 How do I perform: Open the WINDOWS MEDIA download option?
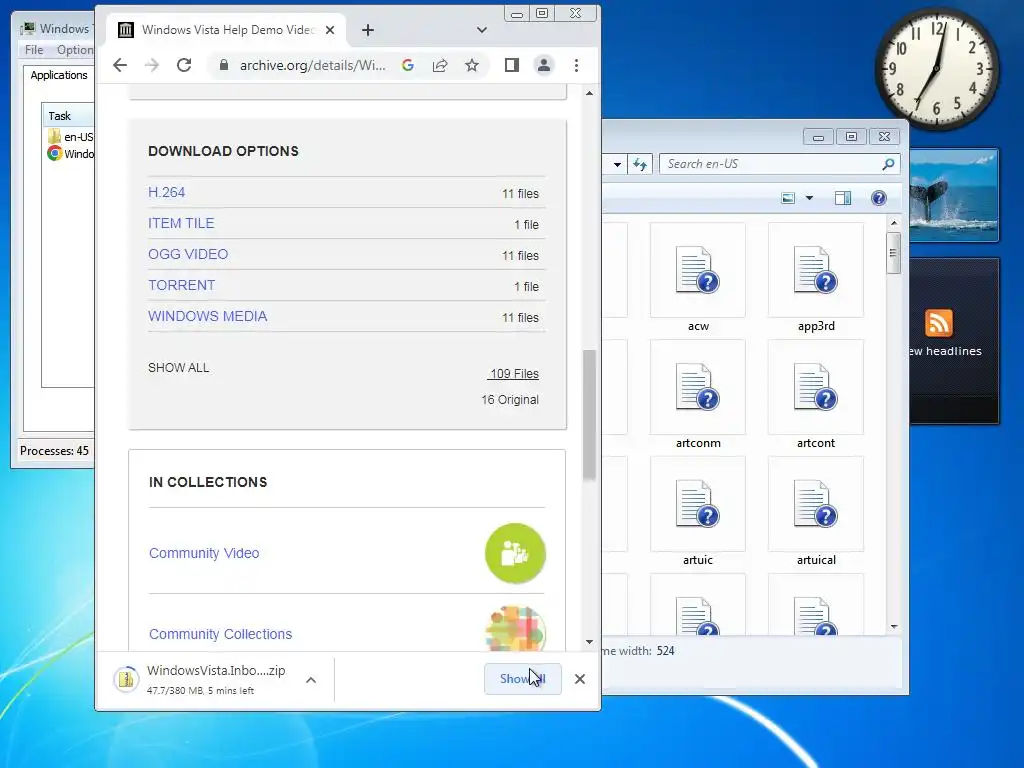(208, 317)
